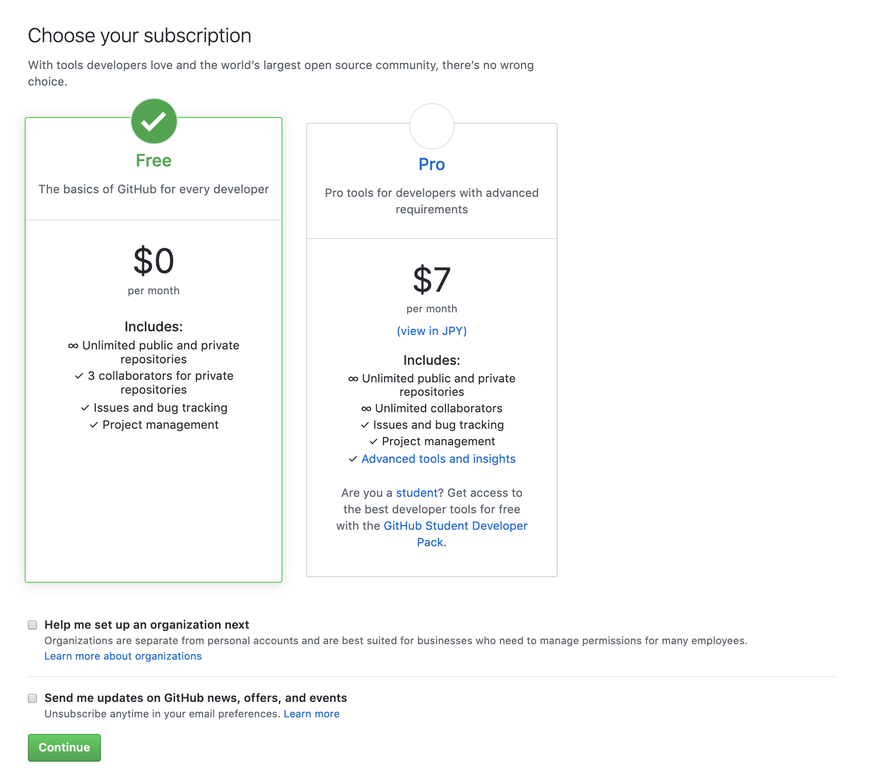Image resolution: width=870 pixels, height=772 pixels.
Task: Click the Free plan heading
Action: pyautogui.click(x=154, y=160)
